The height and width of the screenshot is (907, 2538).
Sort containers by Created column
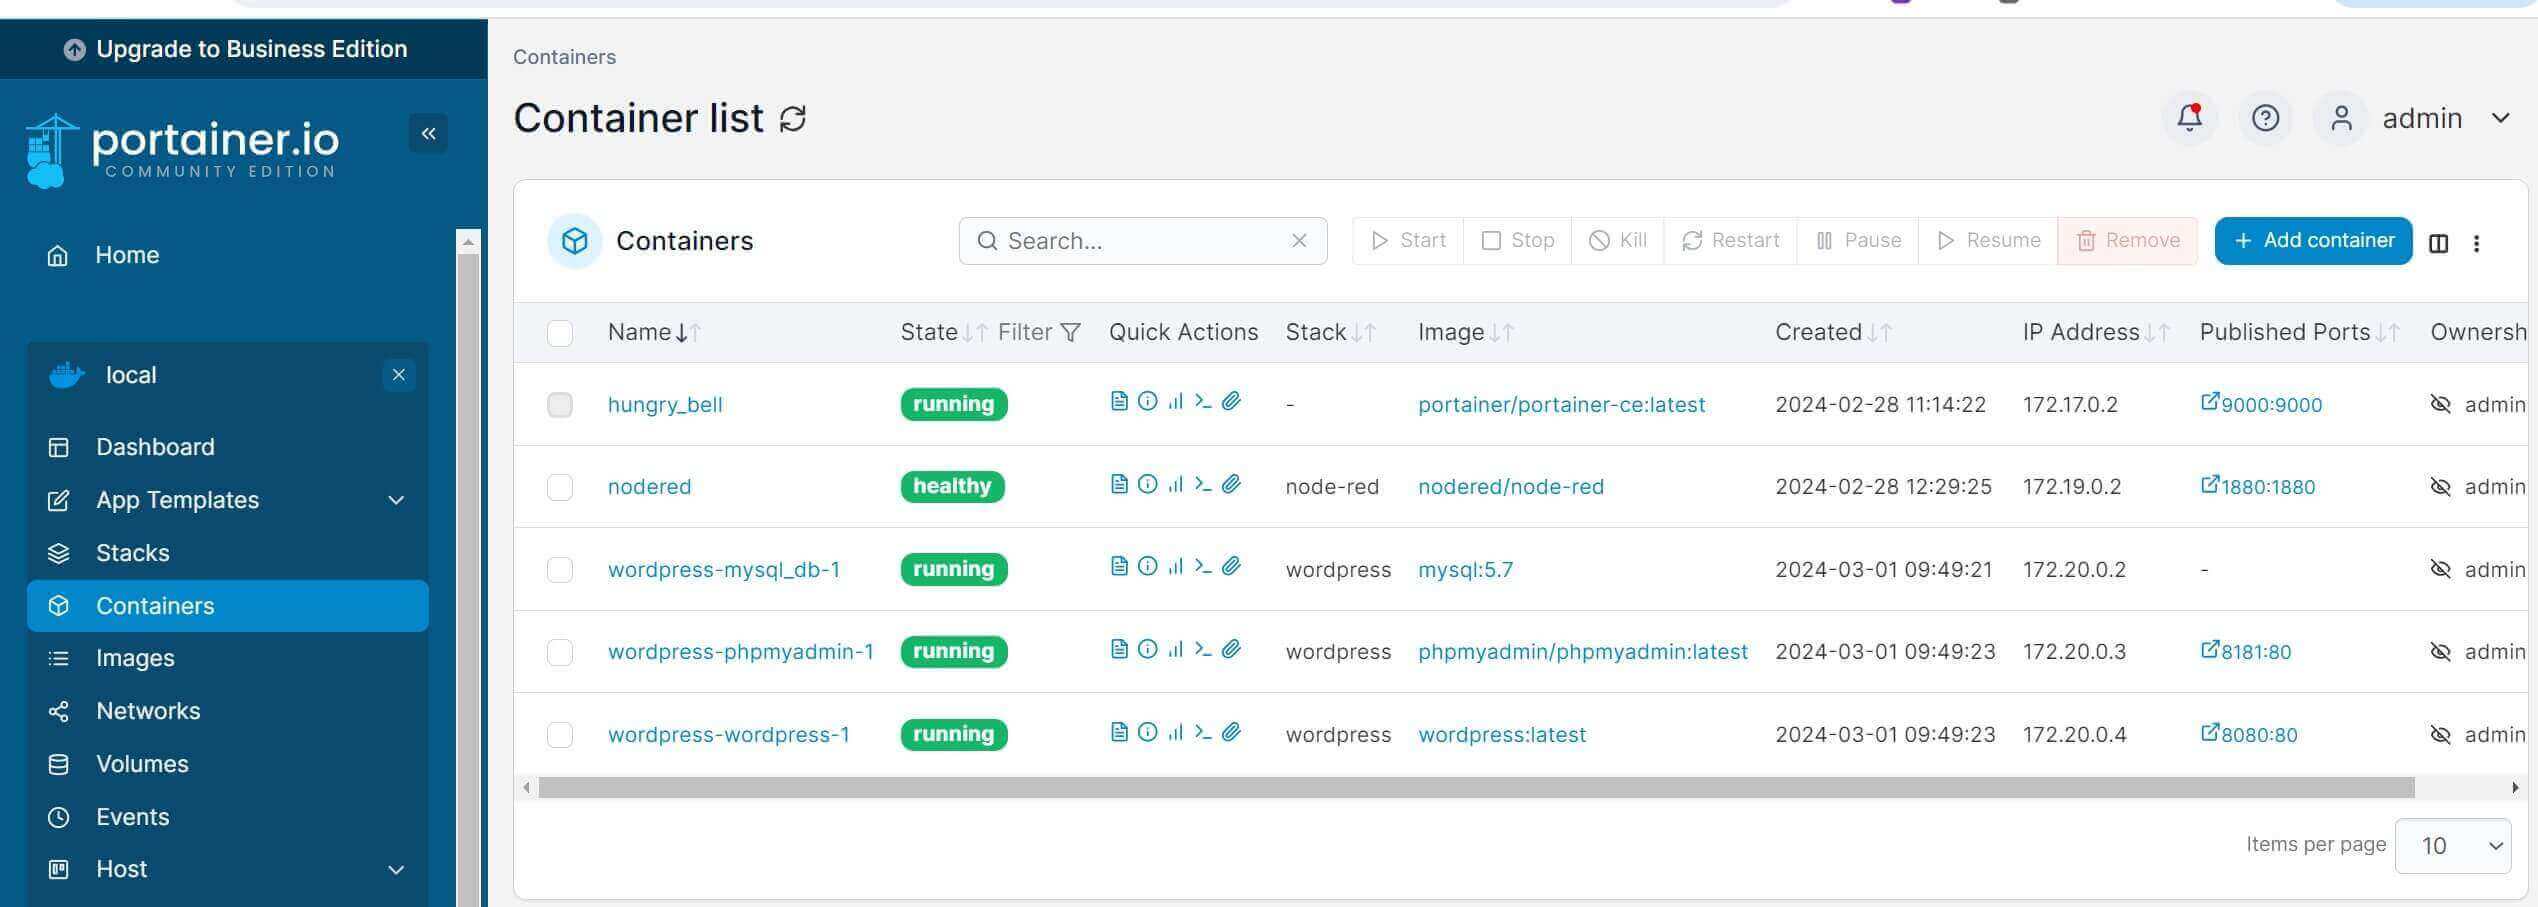coord(1833,332)
